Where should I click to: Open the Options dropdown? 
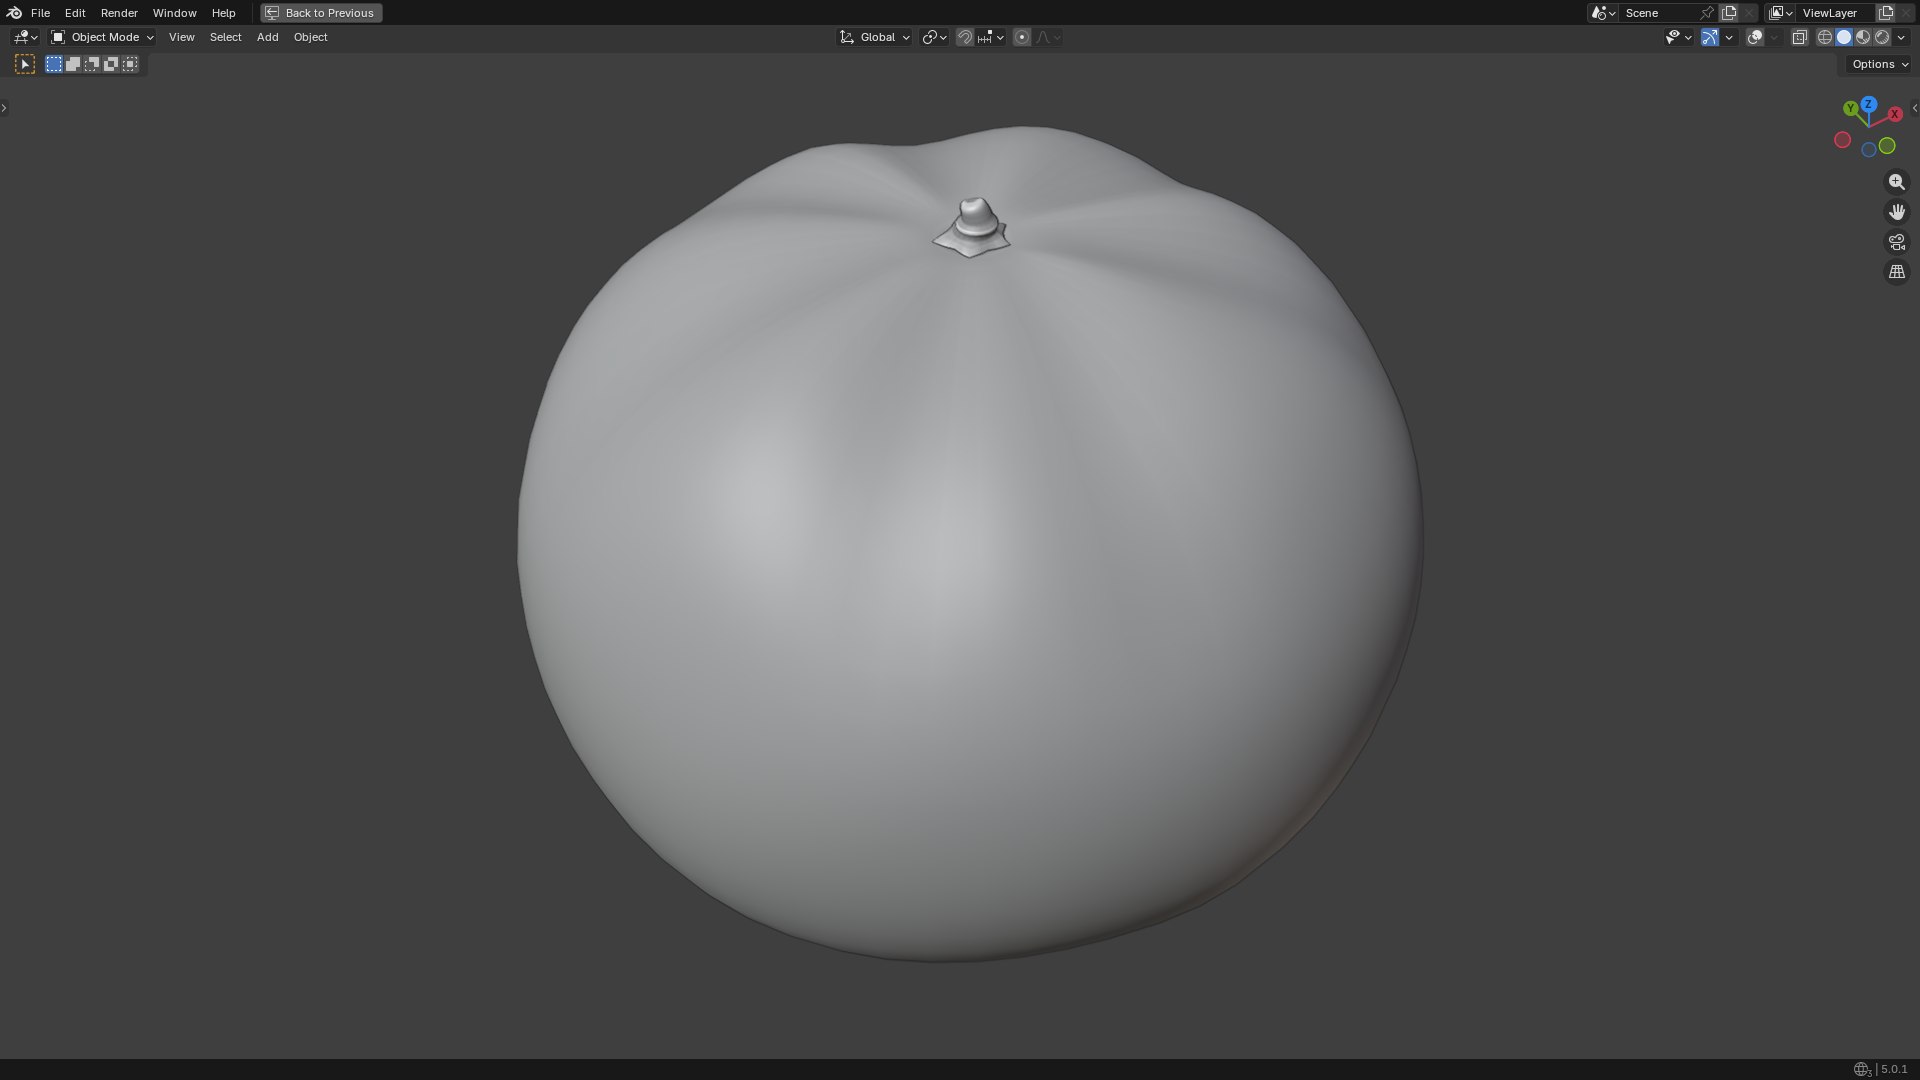pos(1879,64)
